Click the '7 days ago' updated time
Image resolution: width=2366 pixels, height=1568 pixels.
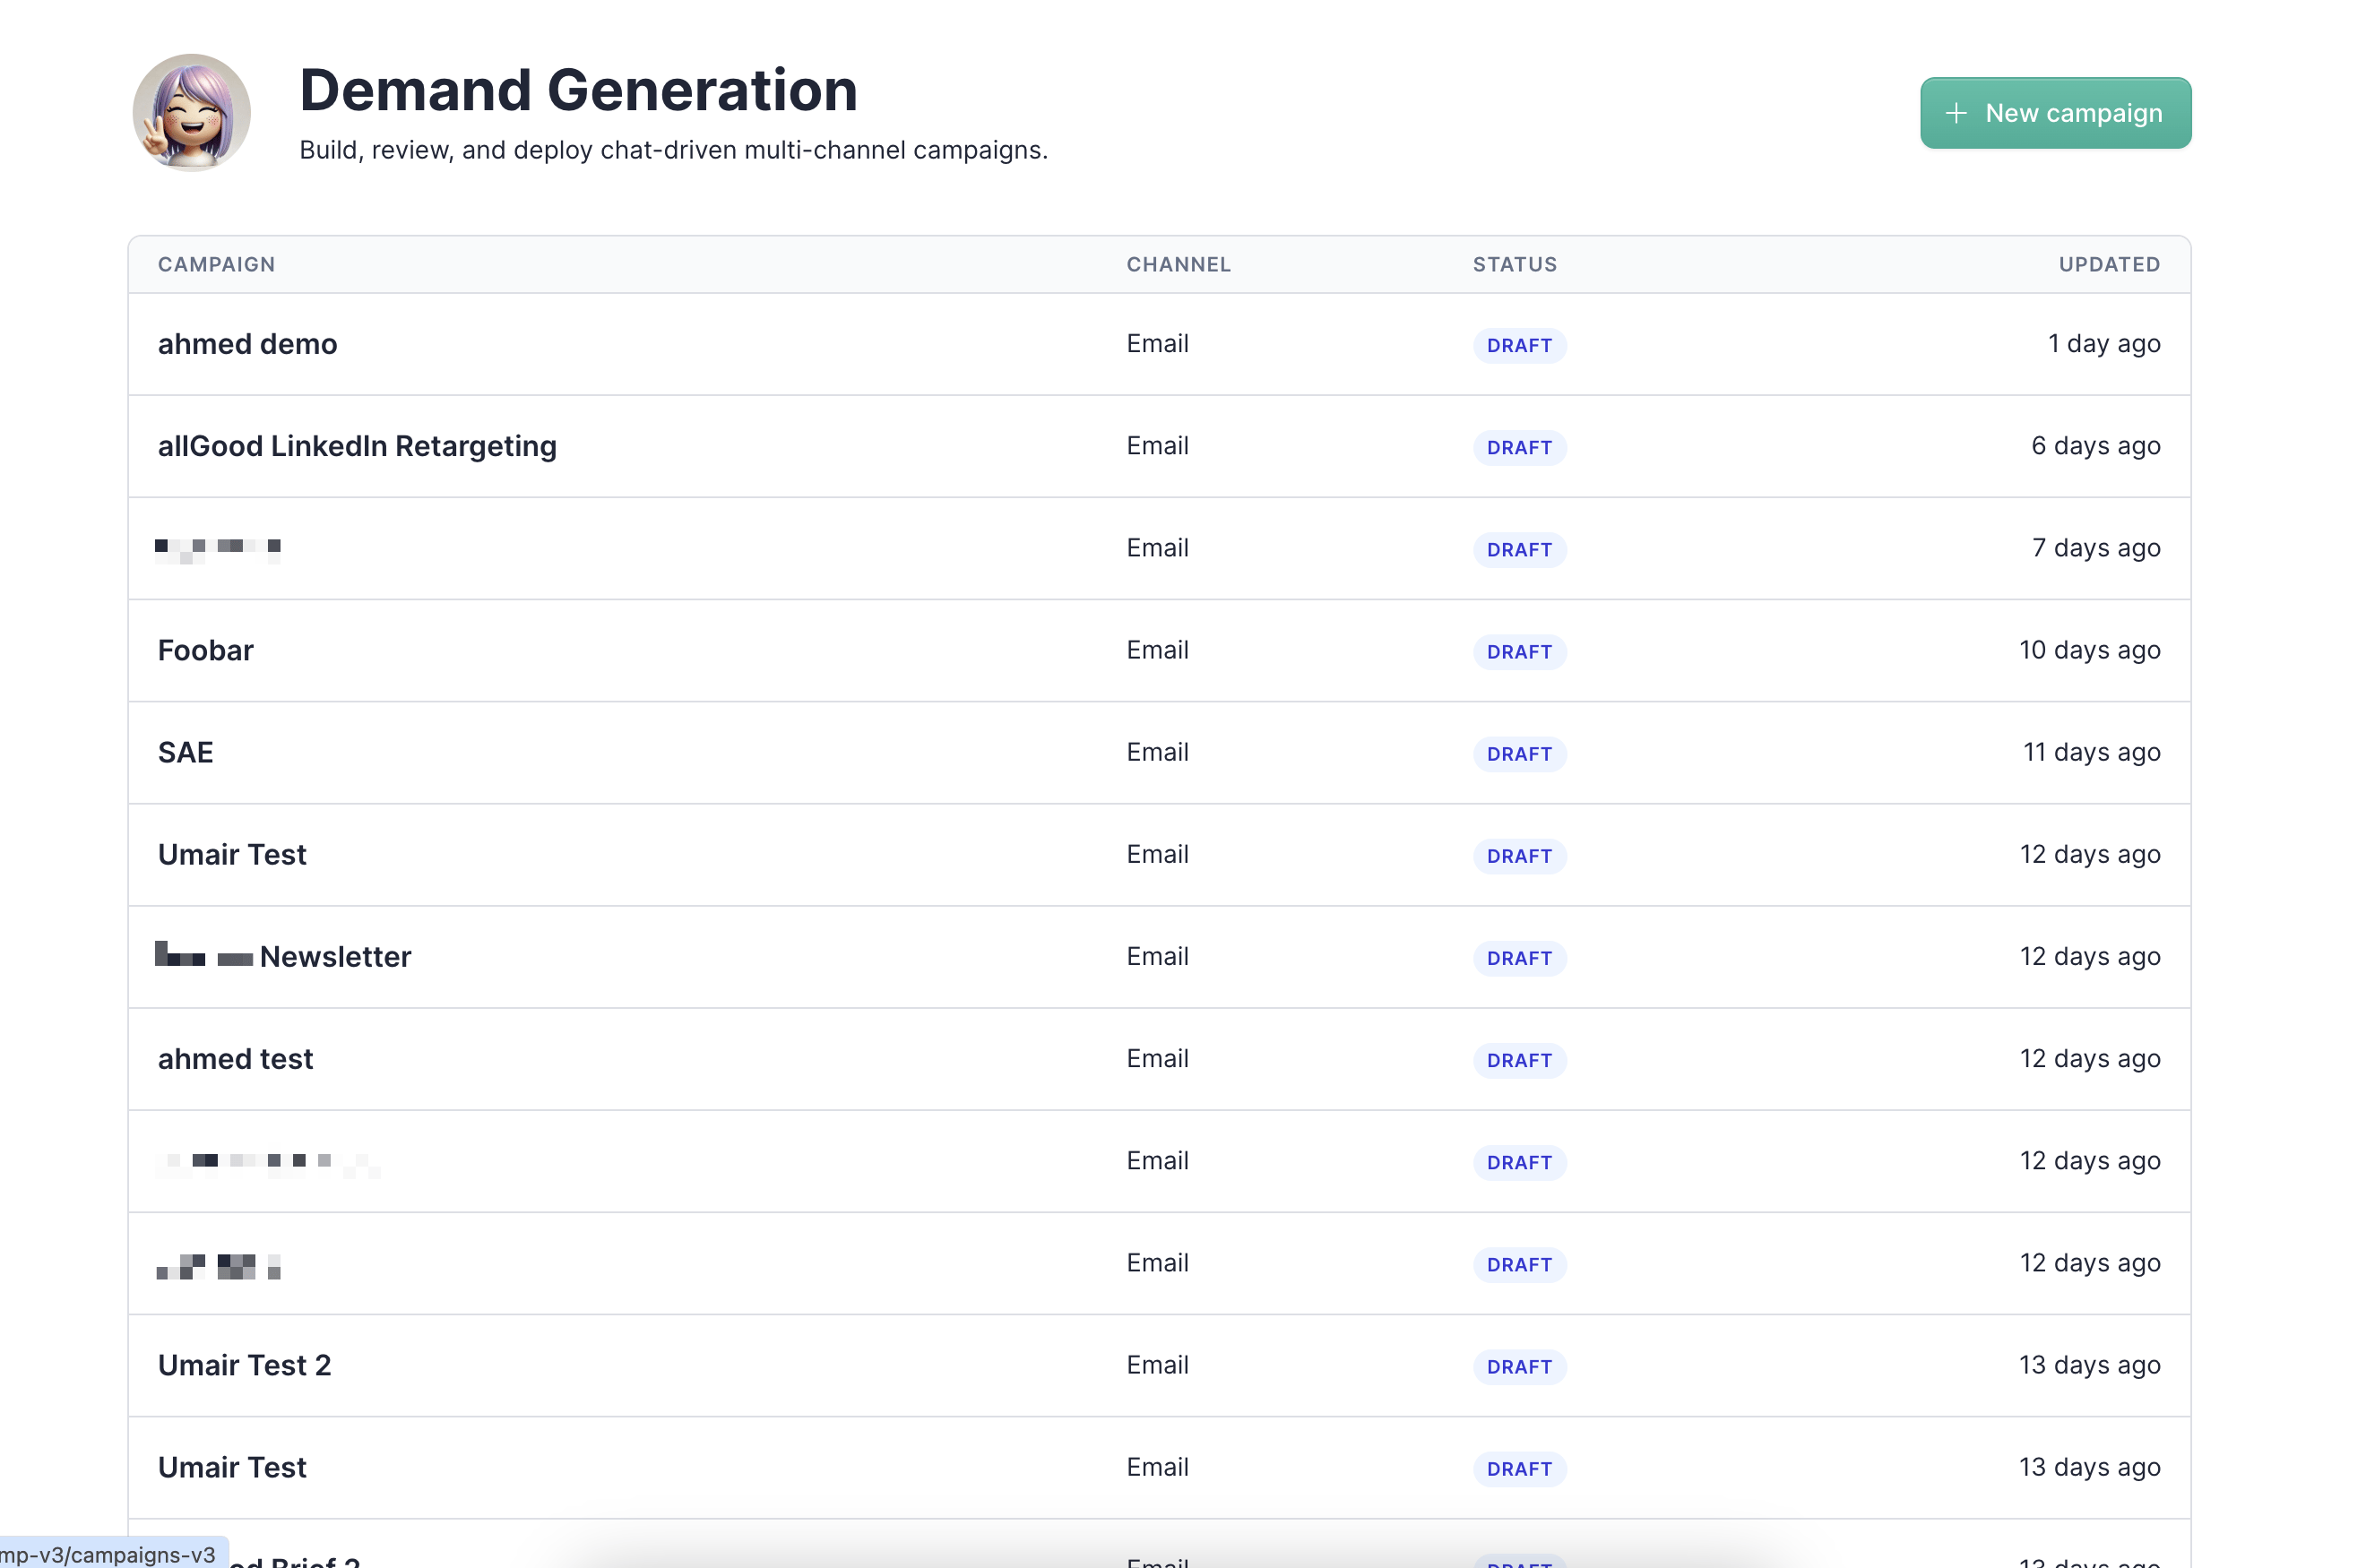[x=2096, y=548]
